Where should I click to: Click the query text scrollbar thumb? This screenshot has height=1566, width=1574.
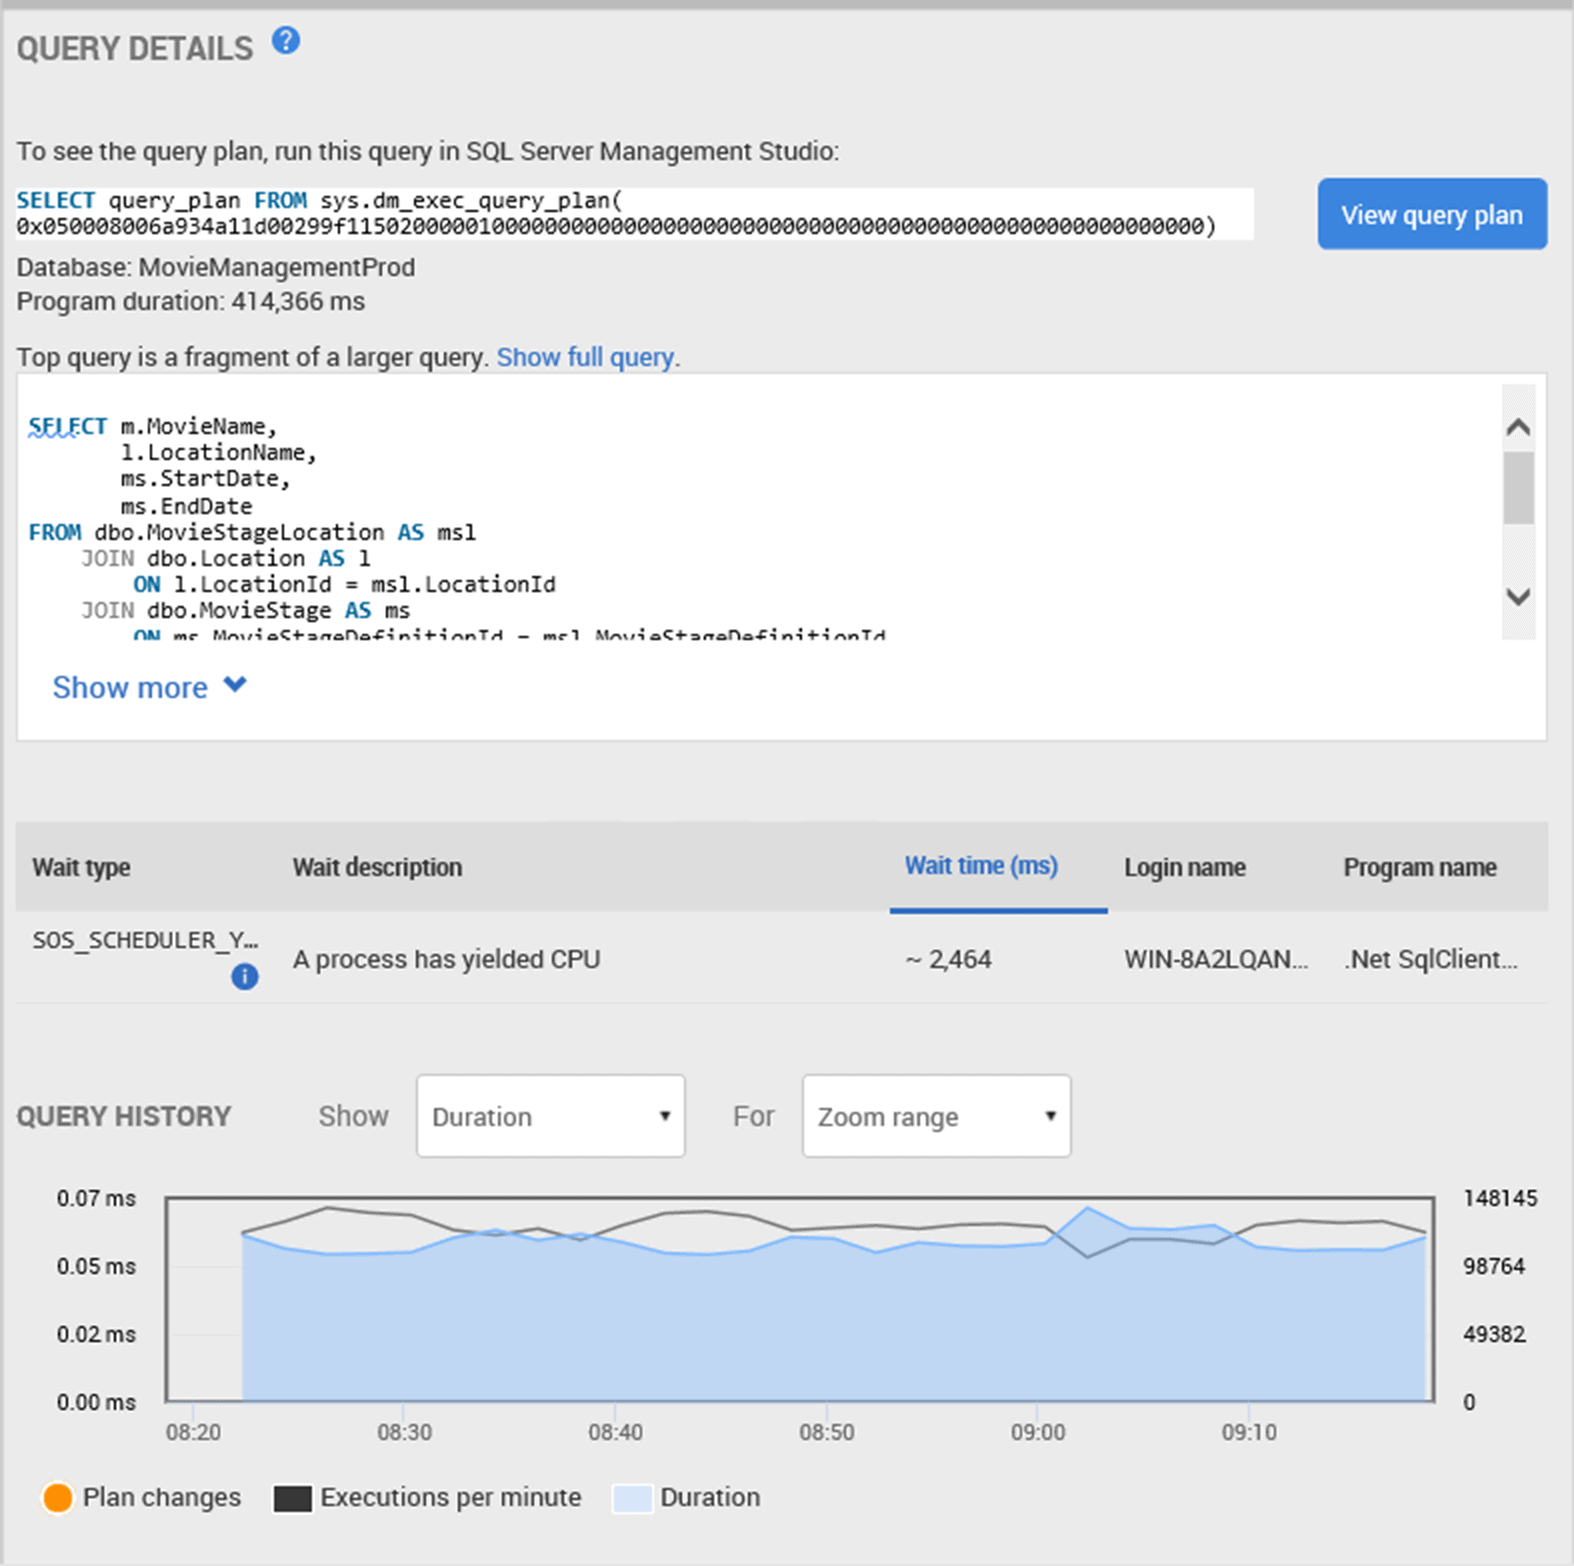click(x=1518, y=487)
